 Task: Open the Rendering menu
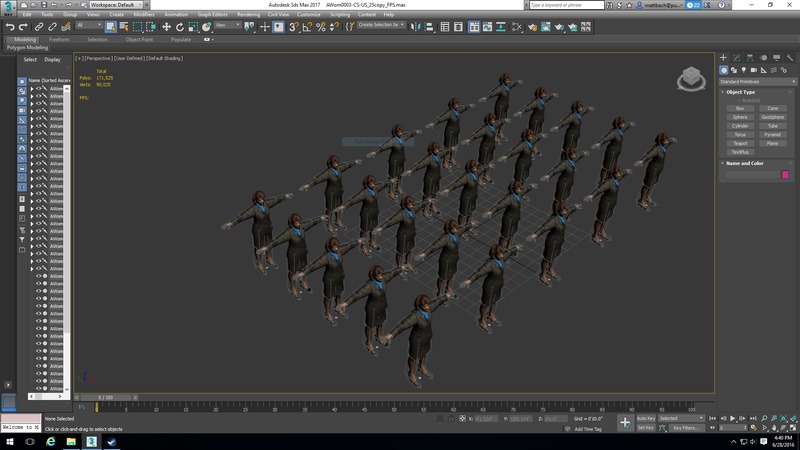tap(248, 15)
